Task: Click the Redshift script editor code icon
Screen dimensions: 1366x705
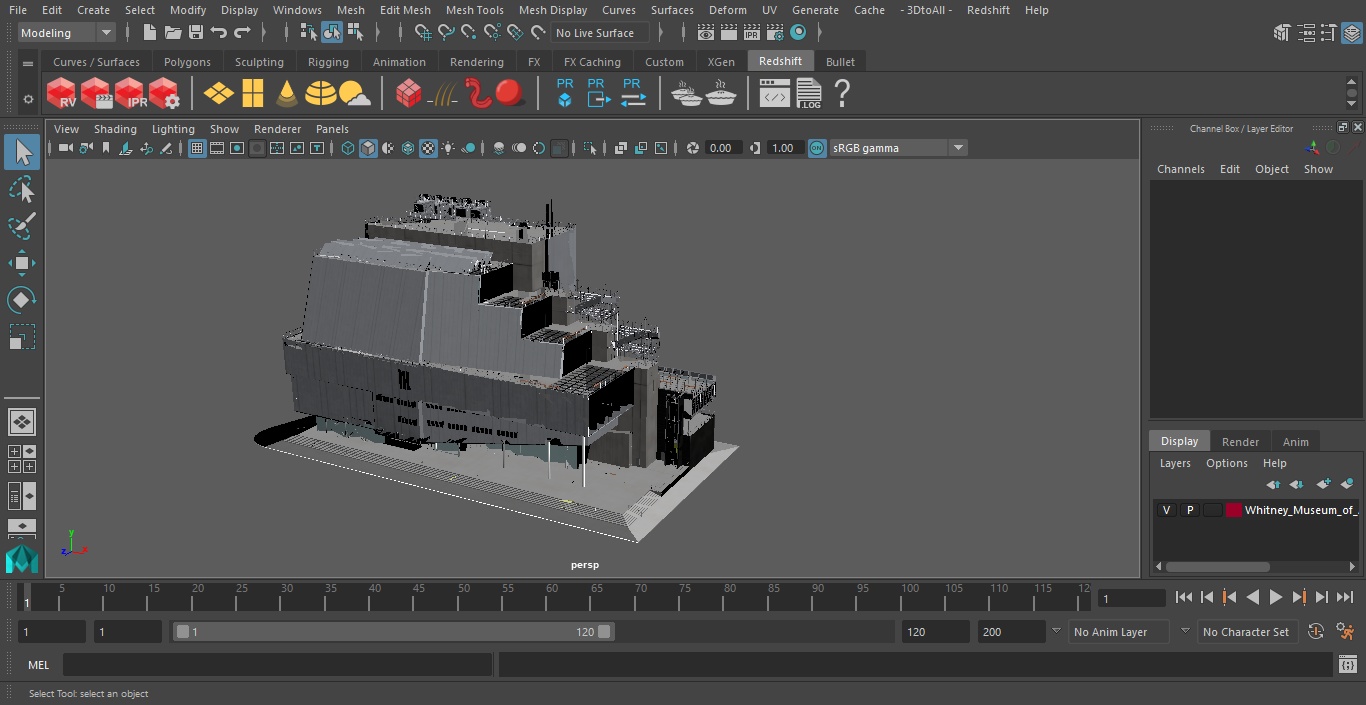Action: coord(774,94)
